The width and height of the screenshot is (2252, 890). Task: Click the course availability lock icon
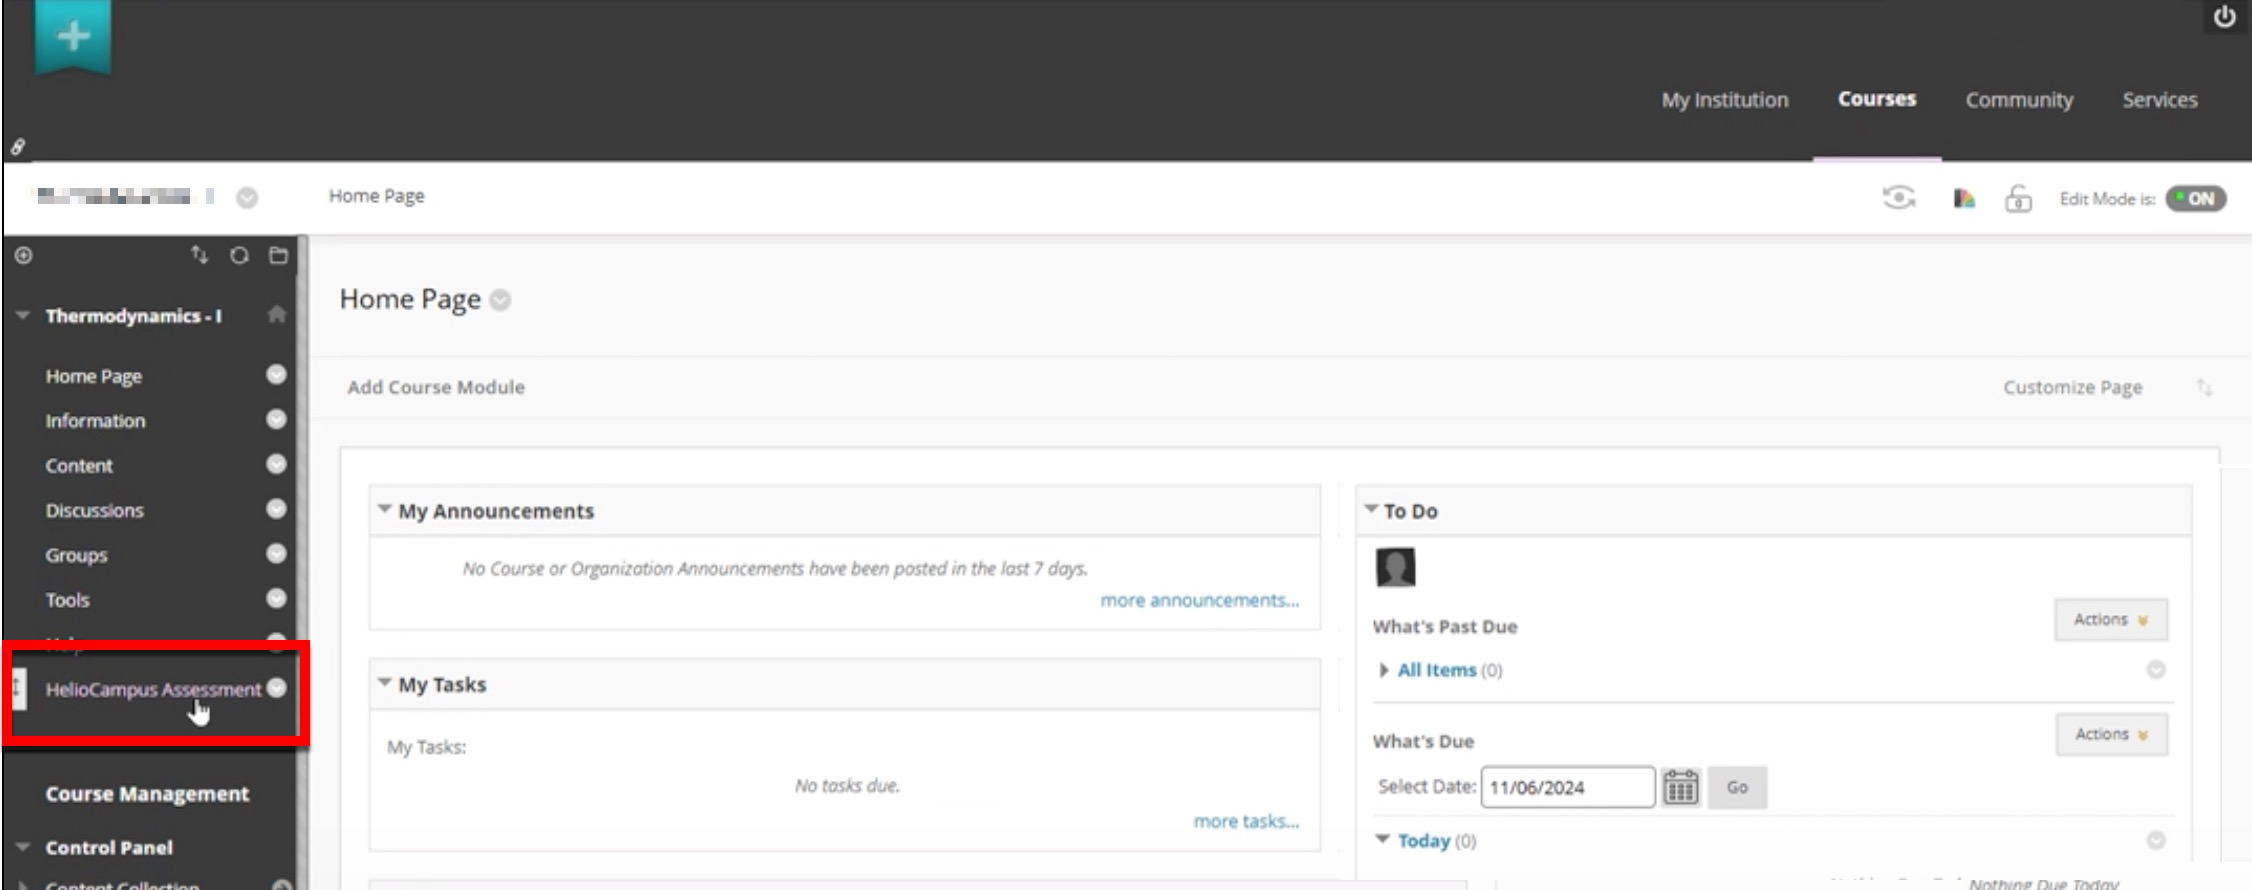click(2018, 199)
